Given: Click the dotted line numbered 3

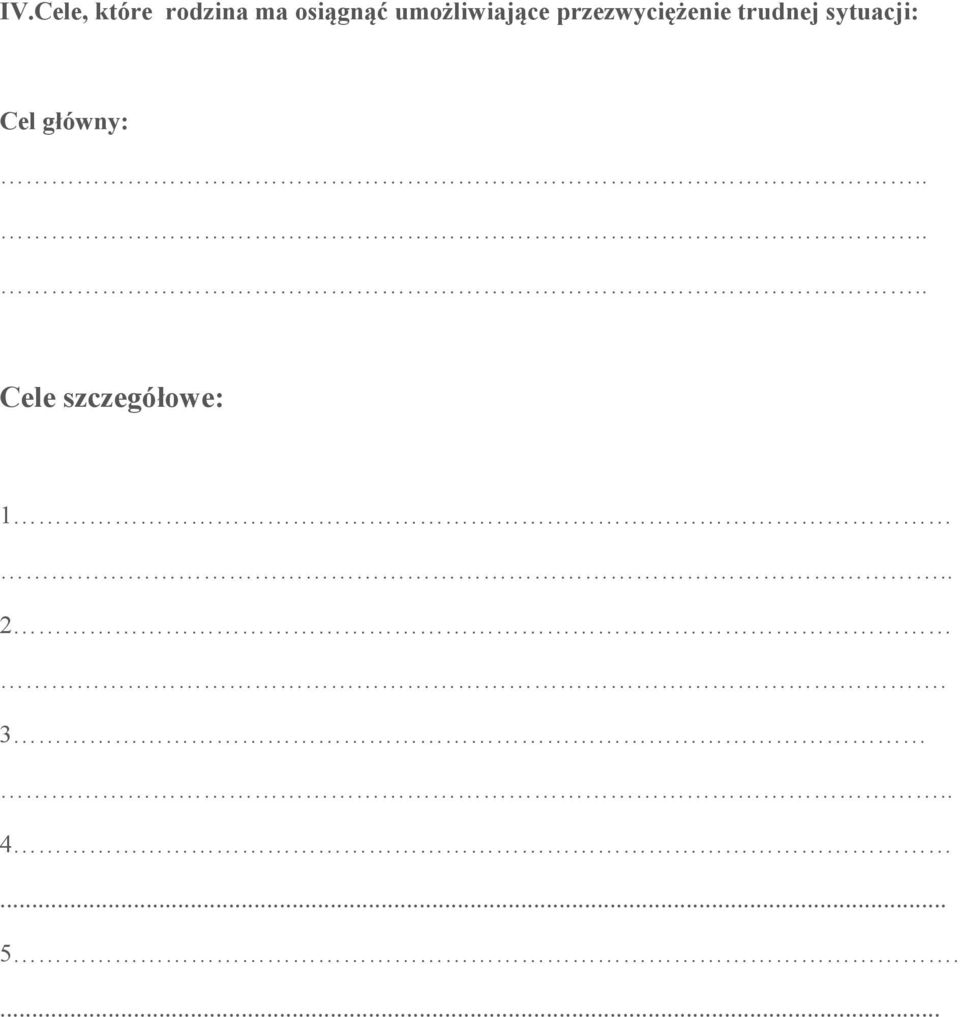Looking at the screenshot, I should (x=462, y=736).
